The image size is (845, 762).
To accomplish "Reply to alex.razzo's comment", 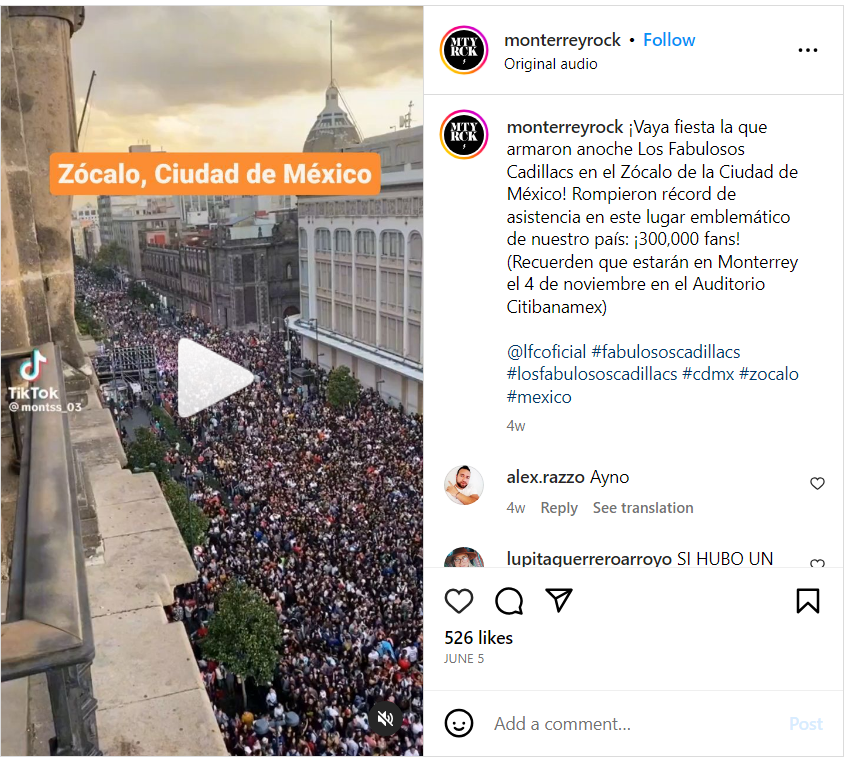I will (x=559, y=508).
